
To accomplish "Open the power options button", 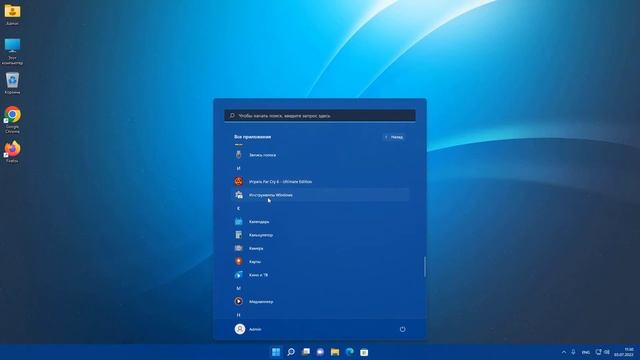I will [402, 329].
